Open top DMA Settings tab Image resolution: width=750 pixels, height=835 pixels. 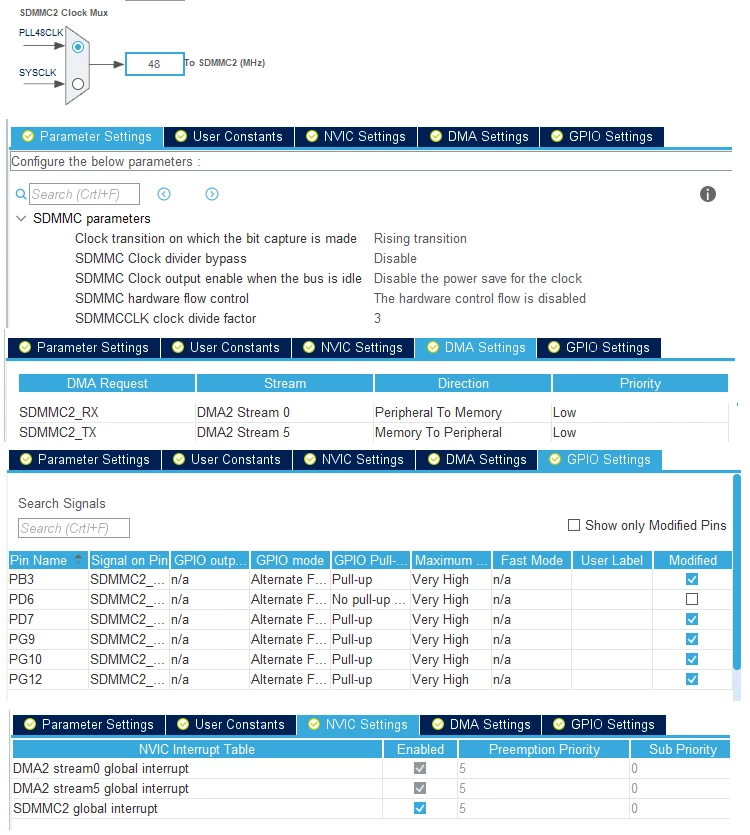coord(479,137)
